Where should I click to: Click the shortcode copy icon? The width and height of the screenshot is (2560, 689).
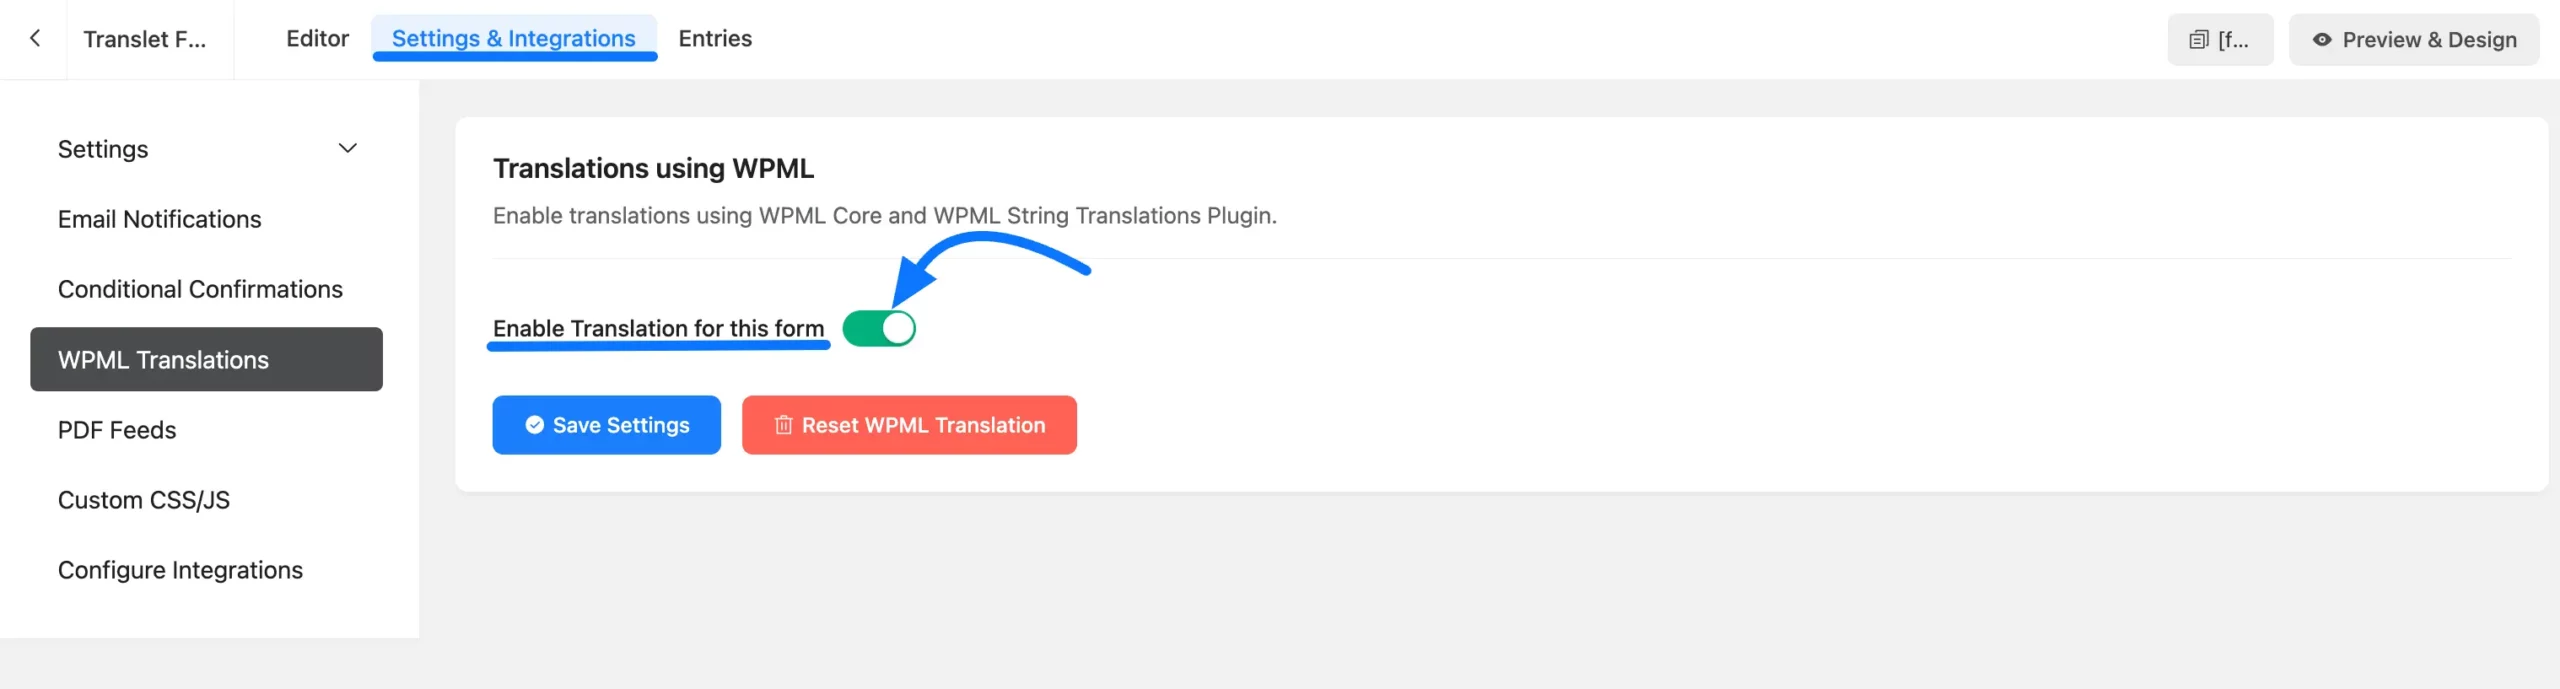2198,40
